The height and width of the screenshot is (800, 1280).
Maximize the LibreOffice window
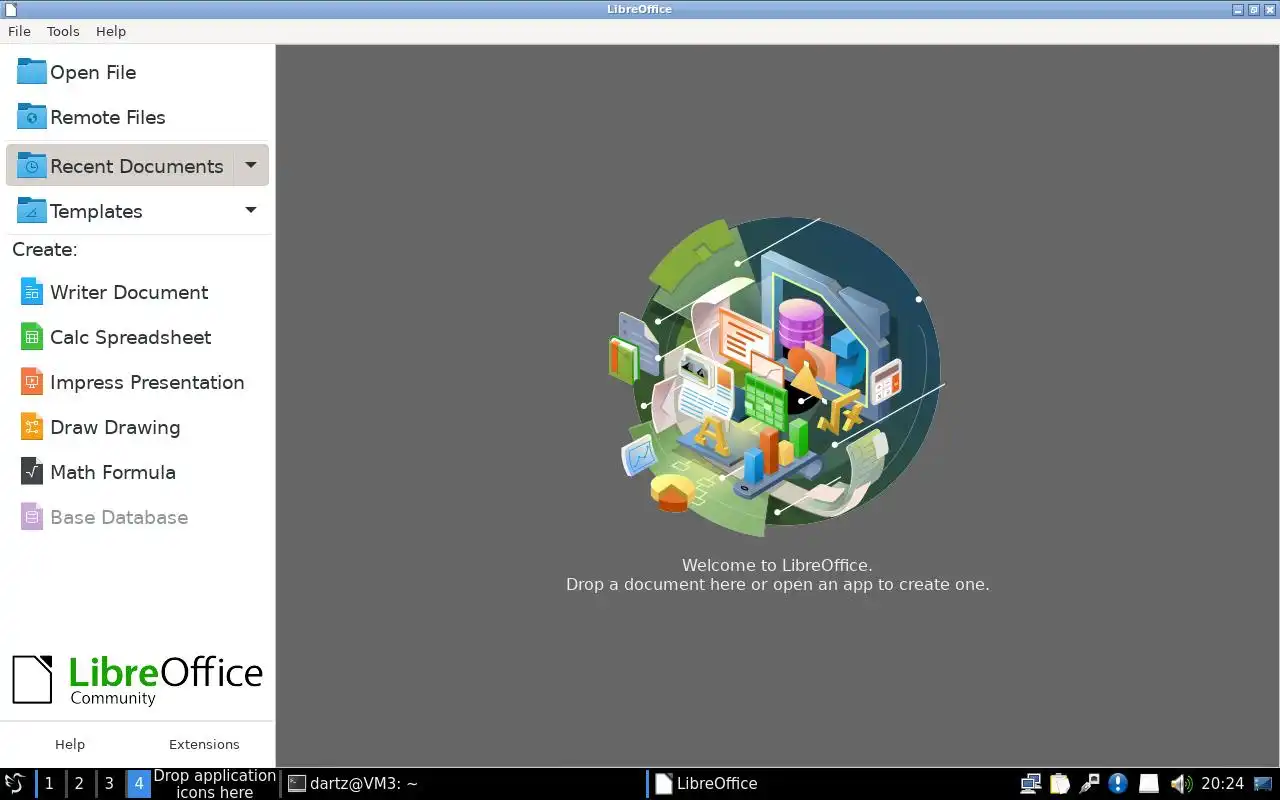pos(1254,9)
